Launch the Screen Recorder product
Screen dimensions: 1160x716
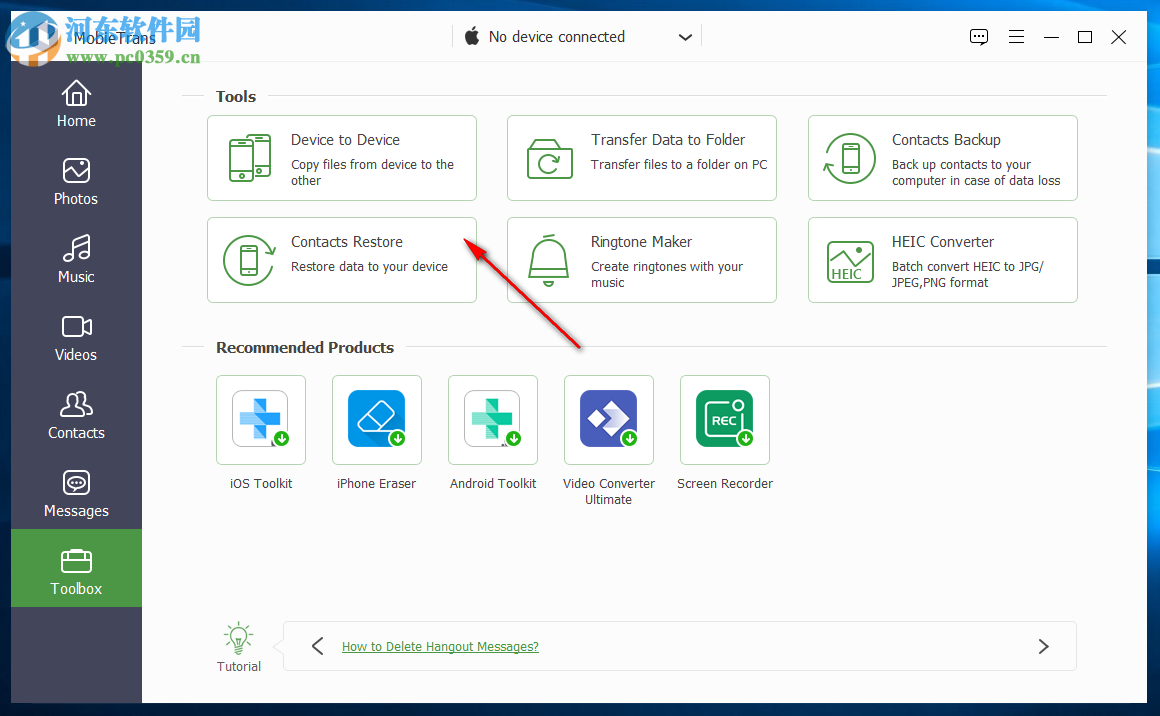click(725, 420)
